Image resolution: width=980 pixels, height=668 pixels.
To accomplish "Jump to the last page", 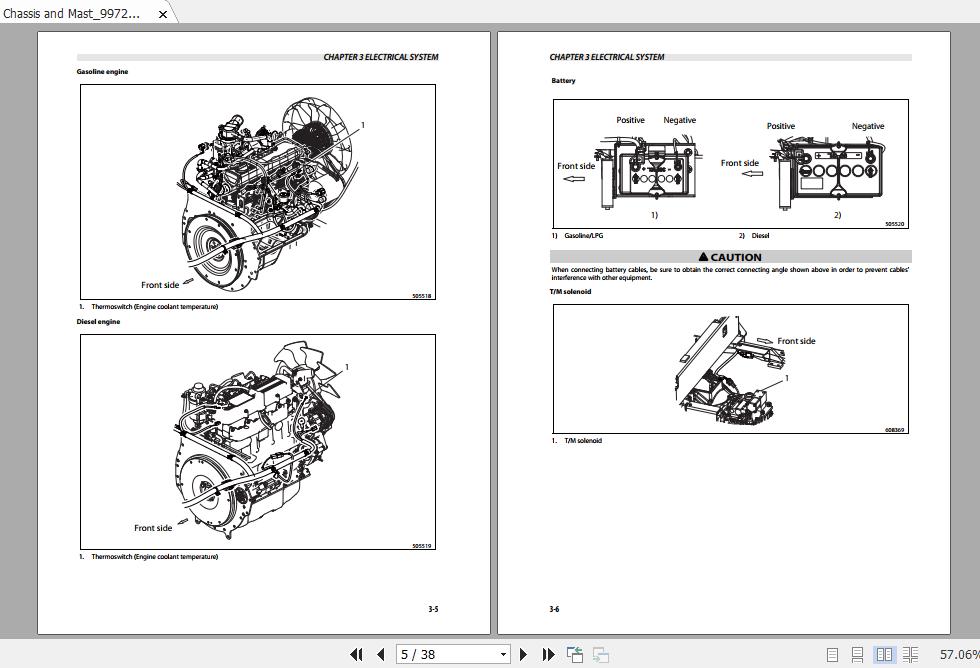I will coord(548,654).
